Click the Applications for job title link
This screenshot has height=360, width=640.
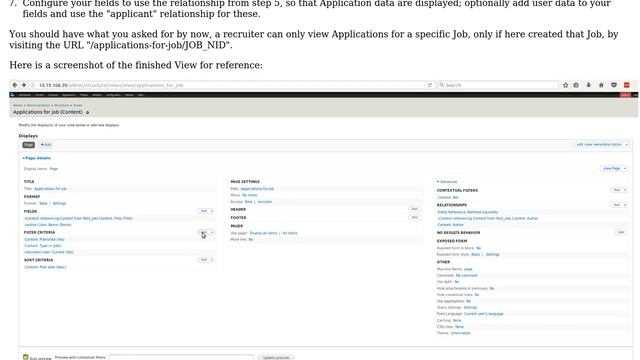click(50, 189)
